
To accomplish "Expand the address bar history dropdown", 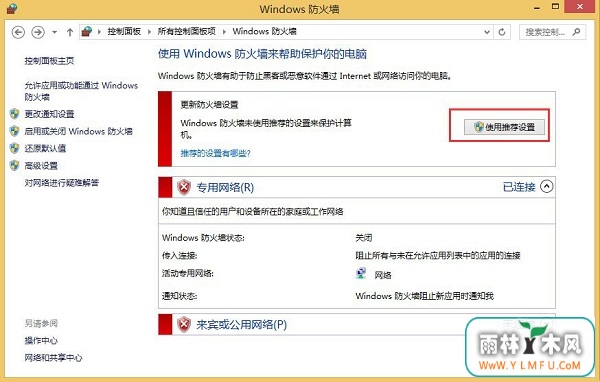I will 487,32.
